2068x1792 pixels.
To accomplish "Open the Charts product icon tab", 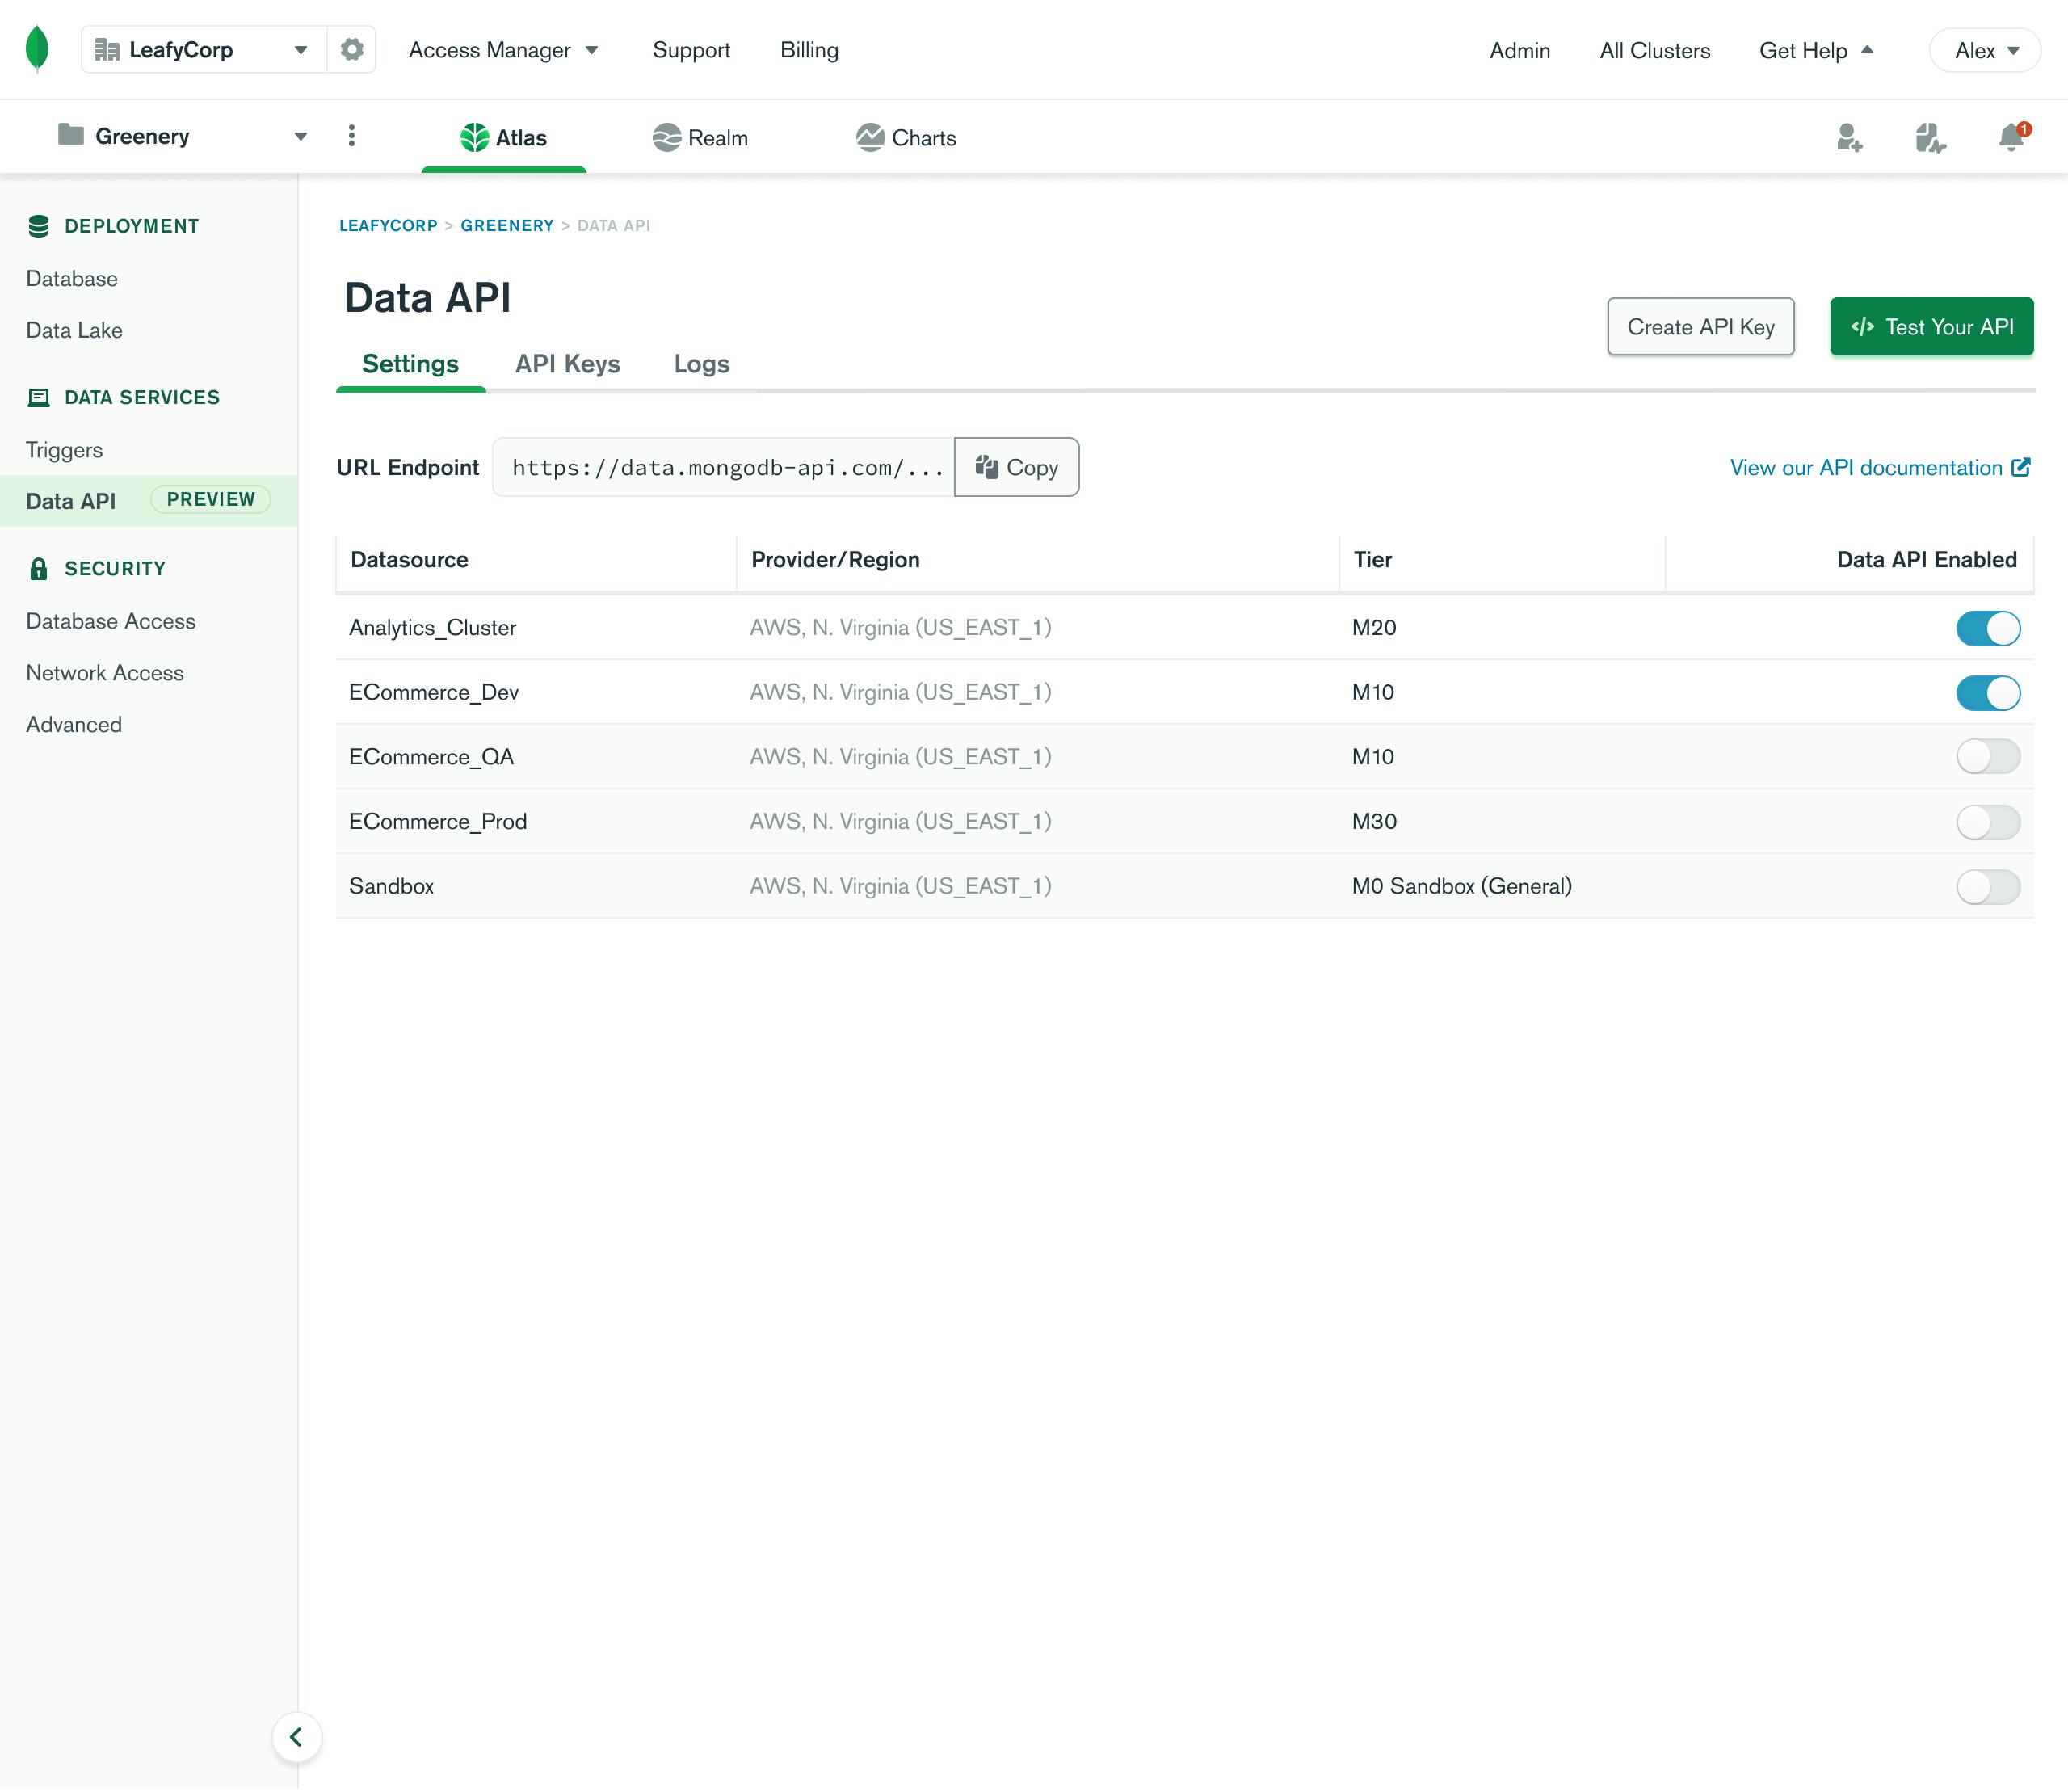I will [x=905, y=137].
